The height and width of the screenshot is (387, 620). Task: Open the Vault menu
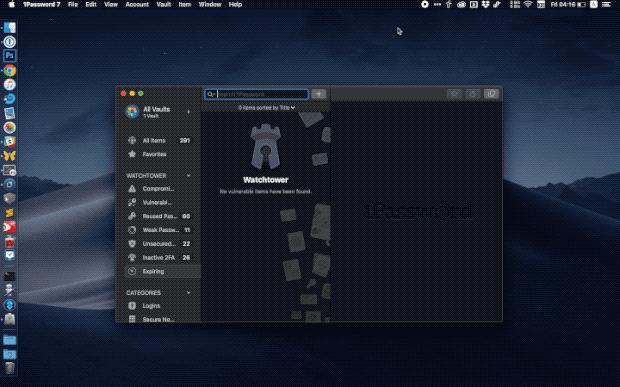point(164,4)
